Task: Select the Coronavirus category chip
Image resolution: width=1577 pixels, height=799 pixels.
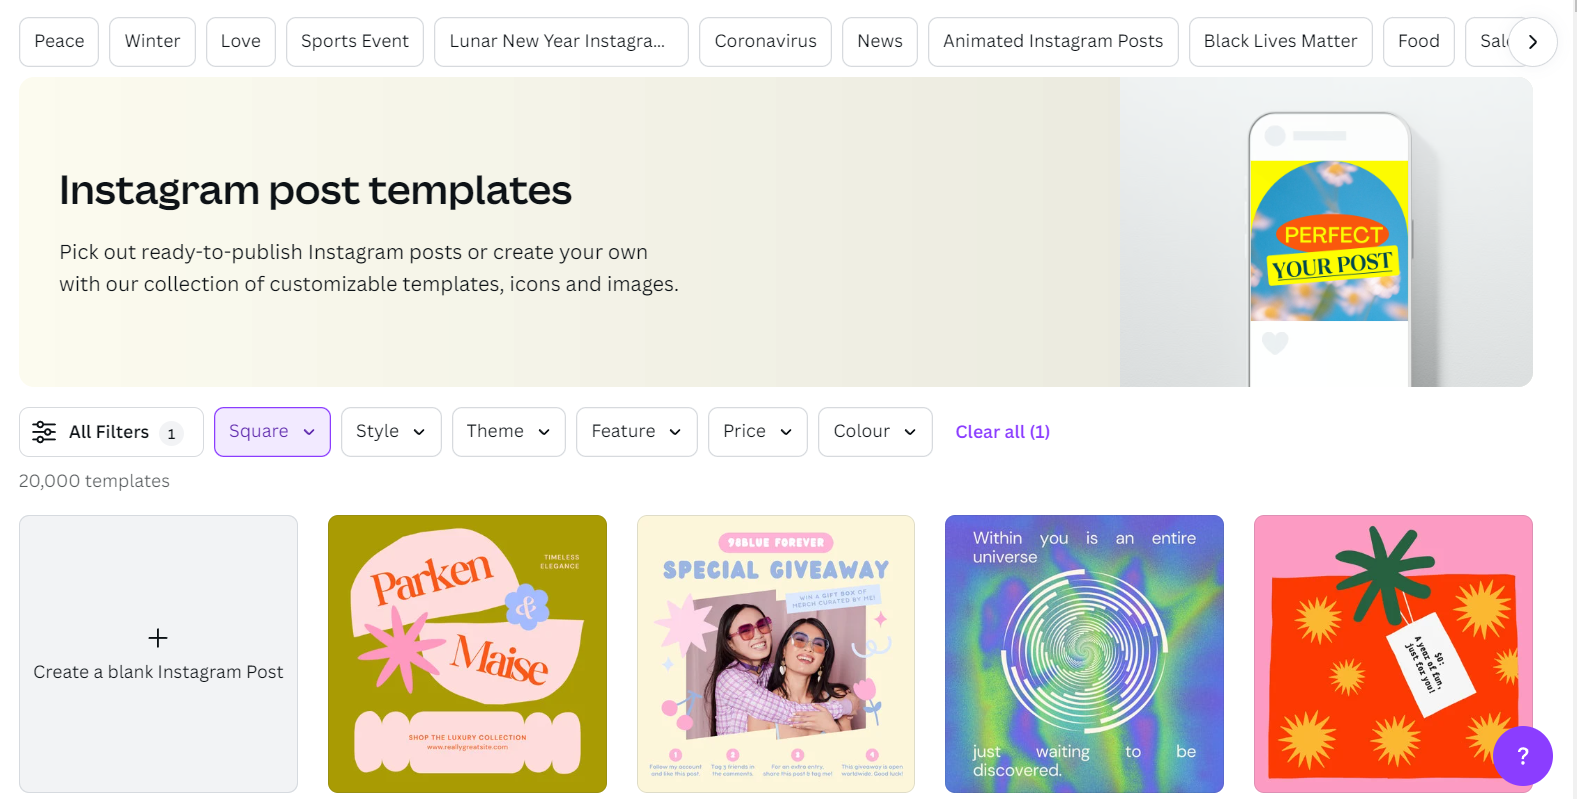Action: [x=765, y=42]
